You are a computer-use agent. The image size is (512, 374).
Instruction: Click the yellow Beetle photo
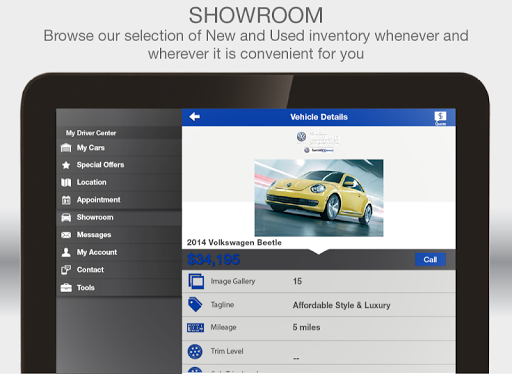click(319, 198)
